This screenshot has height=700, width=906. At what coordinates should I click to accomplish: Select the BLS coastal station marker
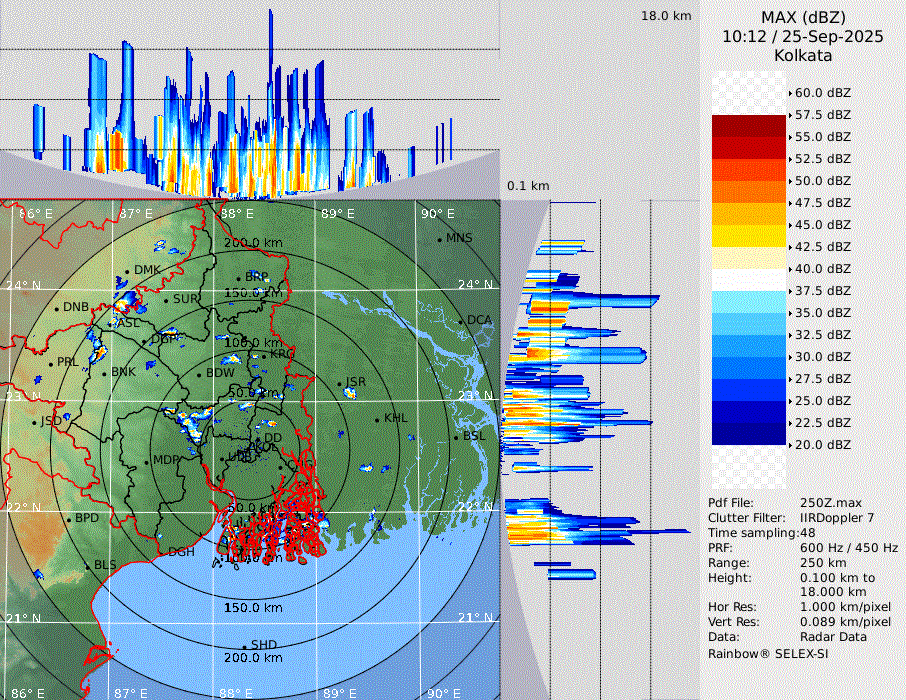[x=87, y=567]
